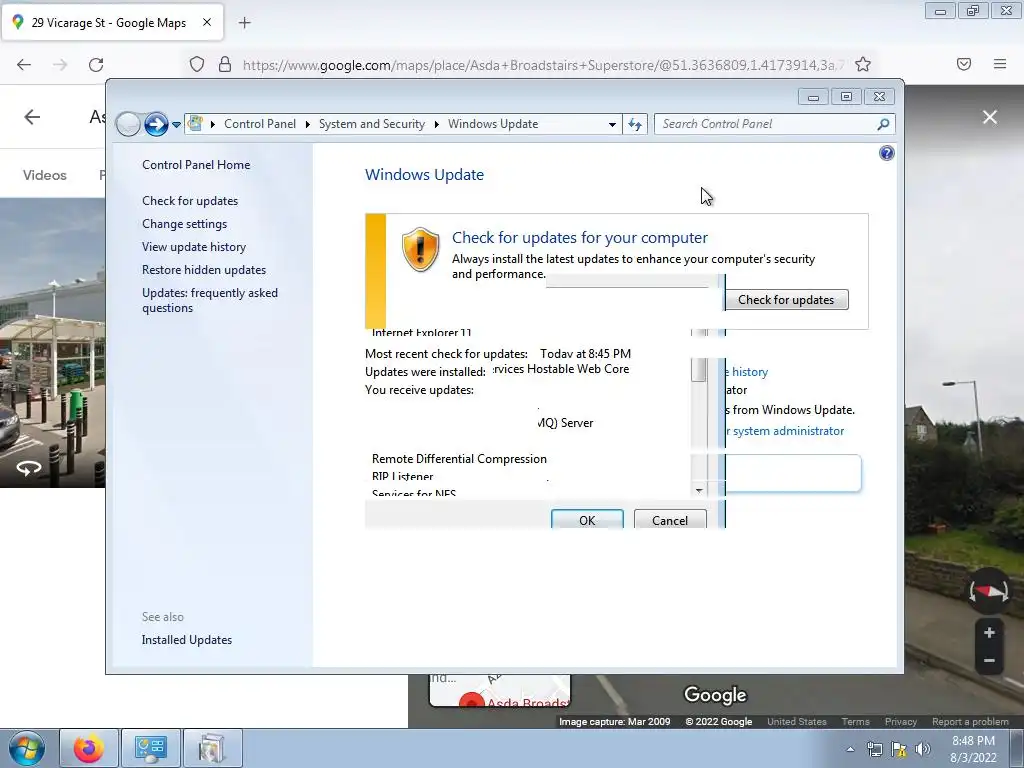Click Google Maps back arrow
The width and height of the screenshot is (1024, 768).
point(32,117)
